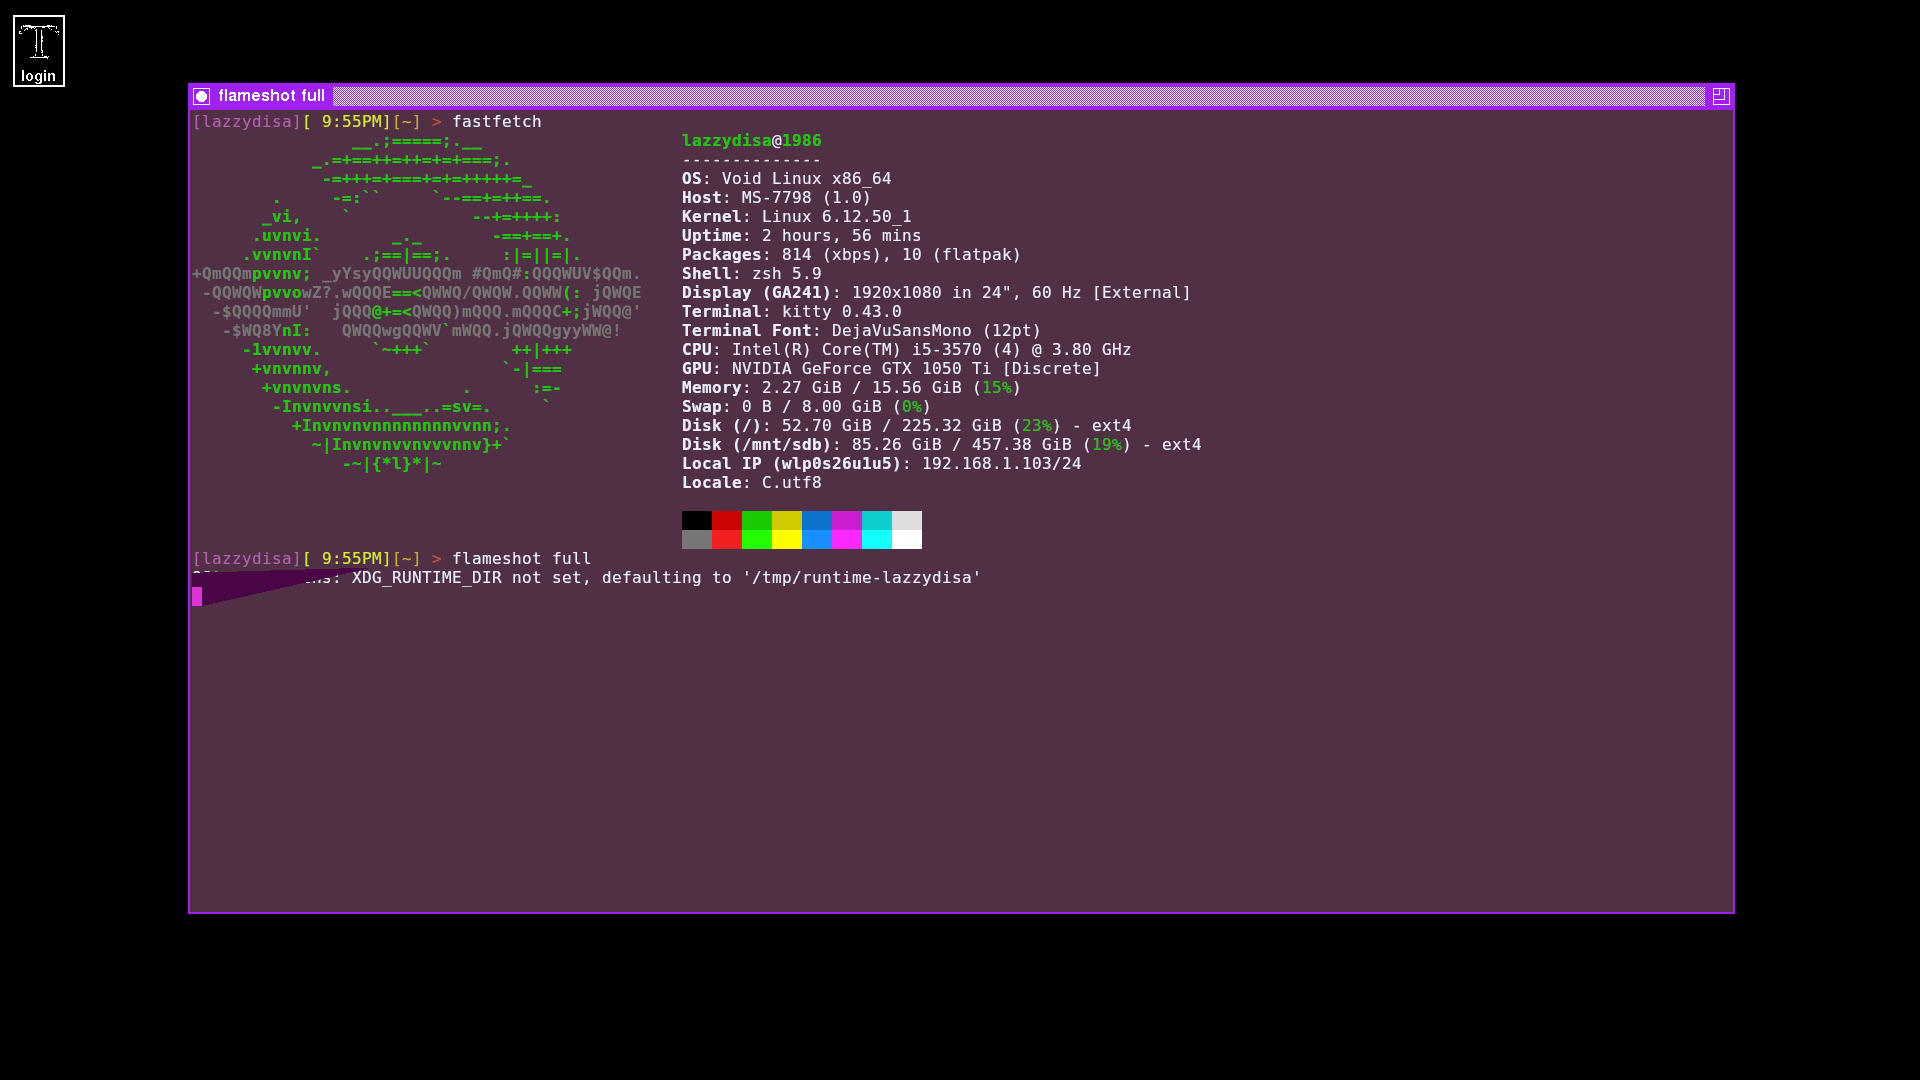1920x1080 pixels.
Task: Click the lazzydisa@1986 header text
Action: pos(751,141)
